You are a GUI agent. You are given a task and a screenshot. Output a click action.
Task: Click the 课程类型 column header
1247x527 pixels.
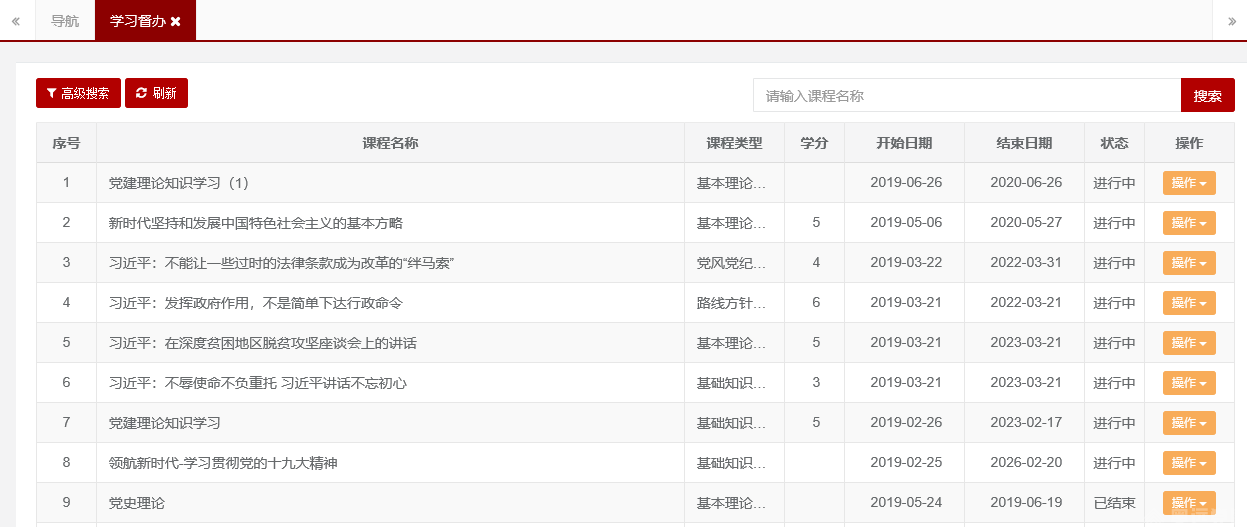click(x=734, y=143)
